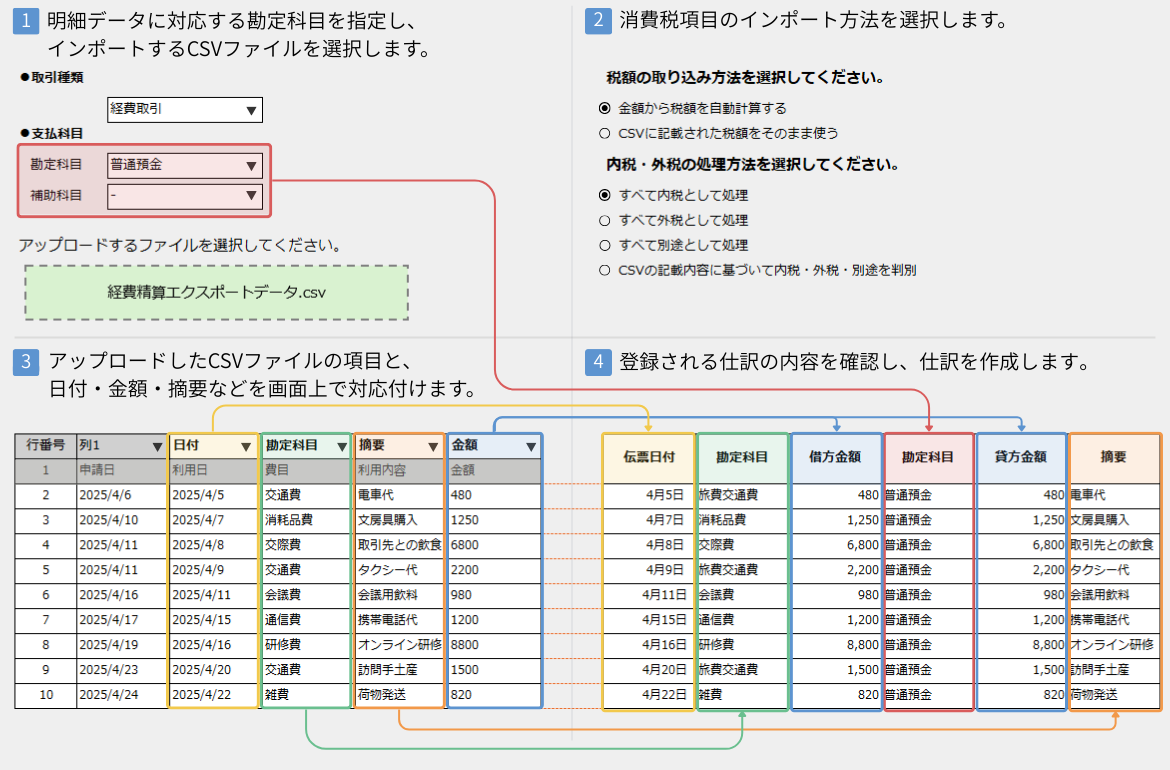This screenshot has height=770, width=1170.
Task: Click the 経費精算エクスポートデータ.csv upload area
Action: tap(216, 293)
